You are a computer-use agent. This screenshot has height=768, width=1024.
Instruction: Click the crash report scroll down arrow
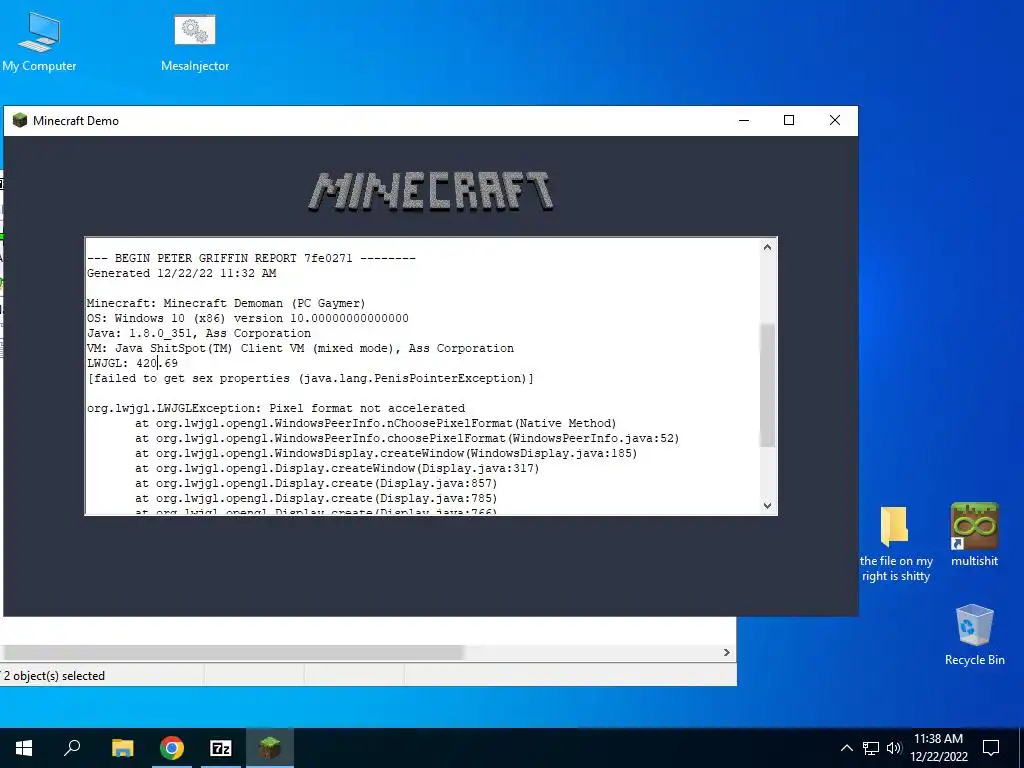click(767, 505)
